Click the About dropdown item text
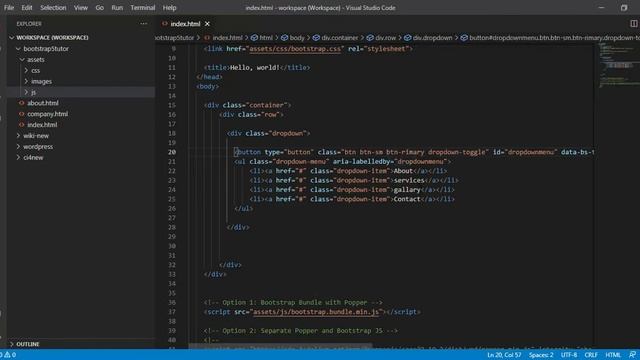640x360 pixels. pos(403,171)
